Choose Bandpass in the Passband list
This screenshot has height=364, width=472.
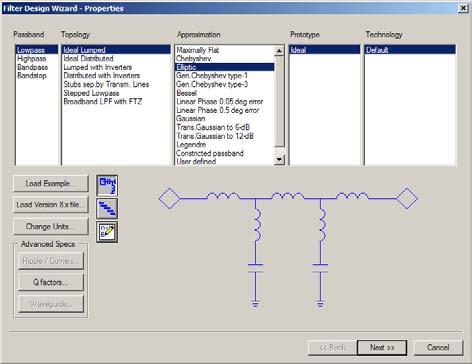pyautogui.click(x=37, y=67)
